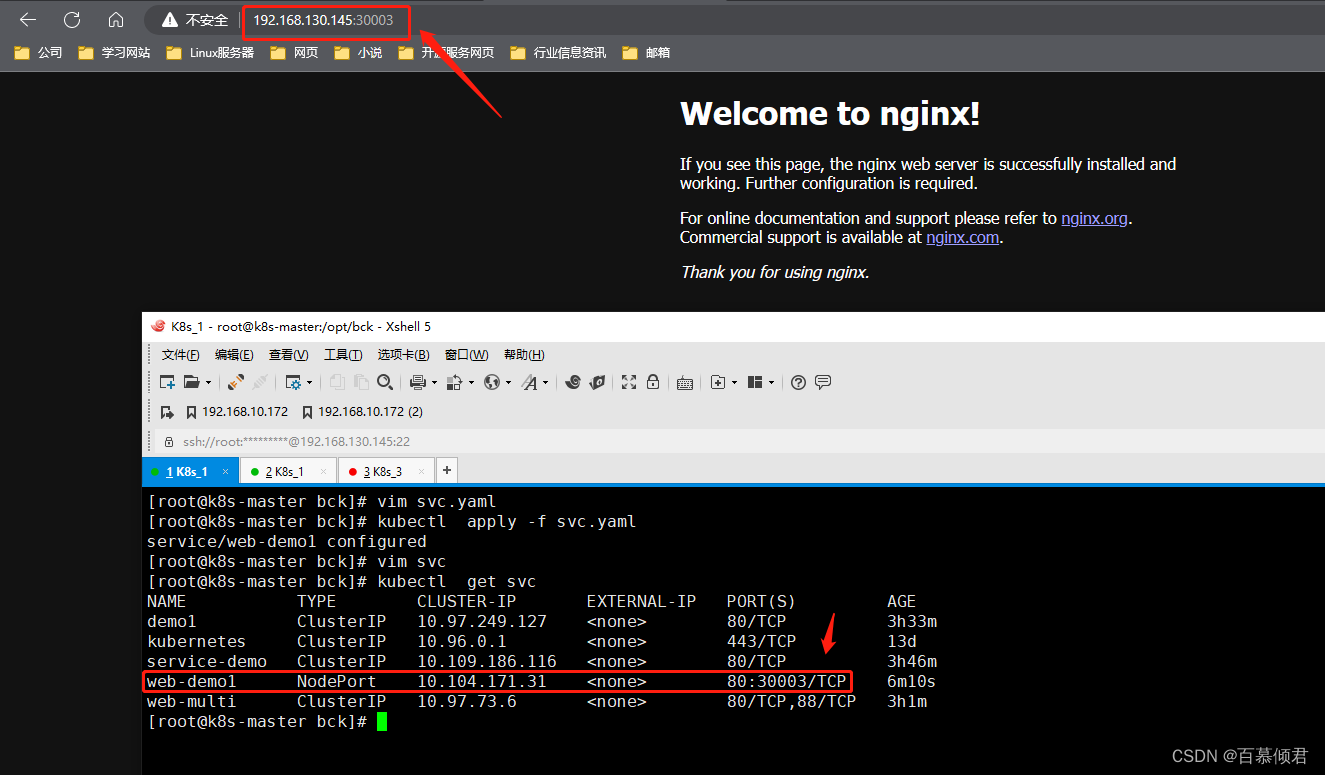Click the browser home icon
This screenshot has height=775, width=1325.
pyautogui.click(x=116, y=19)
